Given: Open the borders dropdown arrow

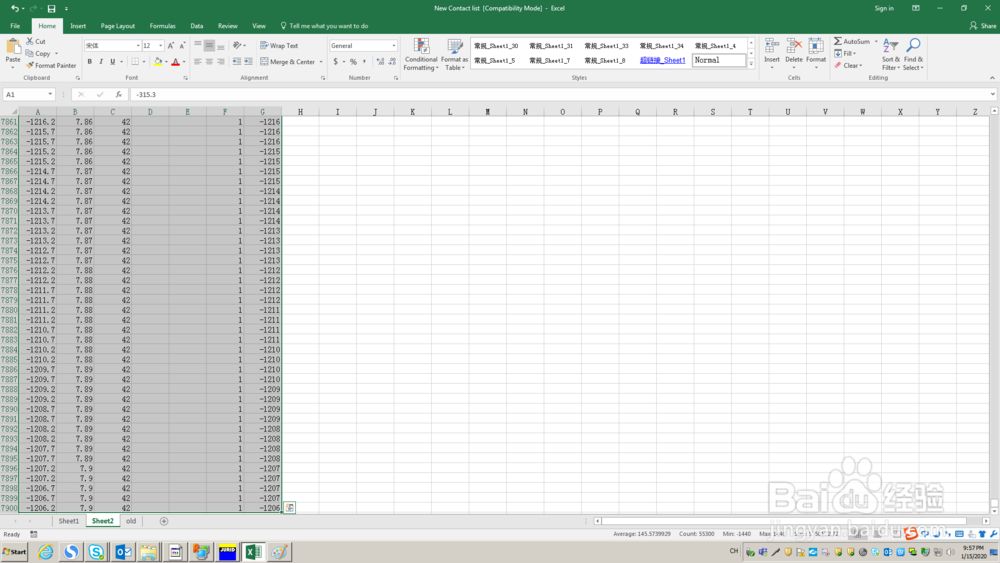Looking at the screenshot, I should click(143, 62).
